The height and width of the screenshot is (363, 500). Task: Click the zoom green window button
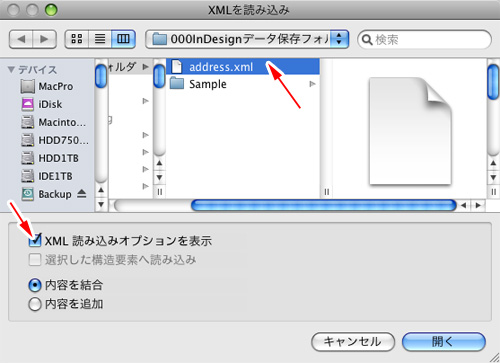[51, 10]
